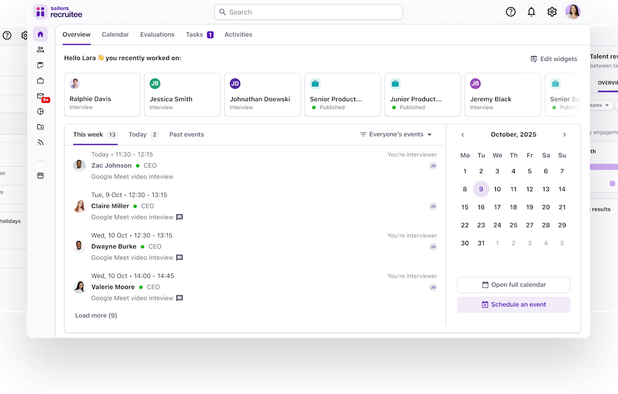
Task: Open the notifications bell icon
Action: tap(531, 12)
